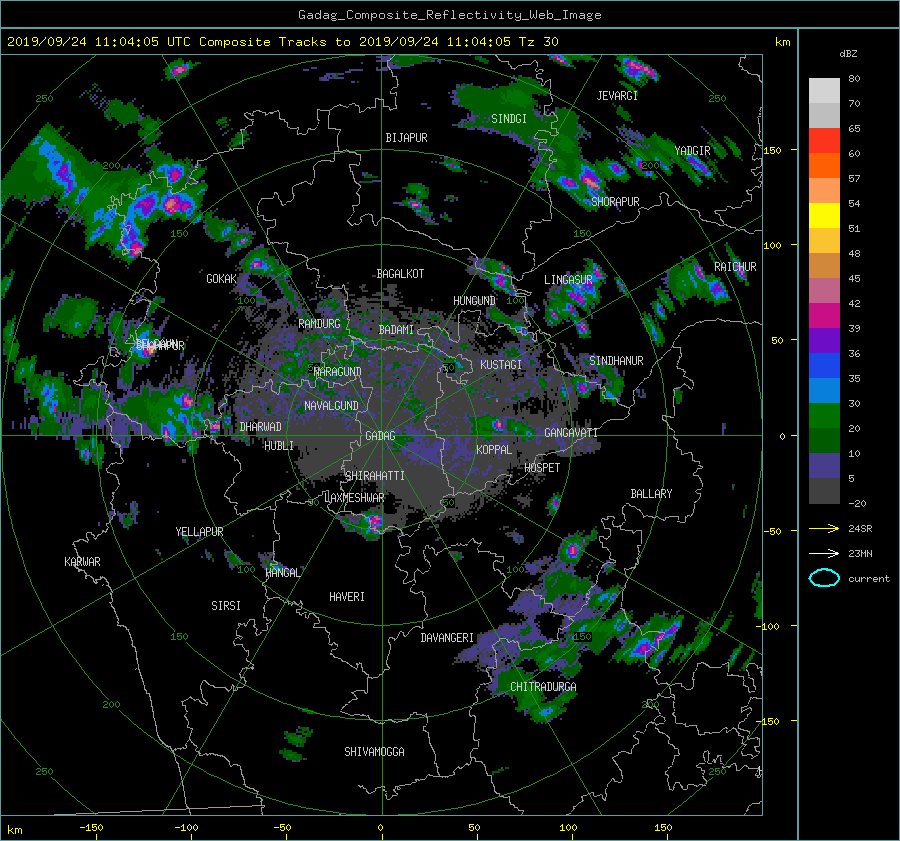The height and width of the screenshot is (841, 900).
Task: Click the NAVALGUND city label
Action: pyautogui.click(x=331, y=406)
